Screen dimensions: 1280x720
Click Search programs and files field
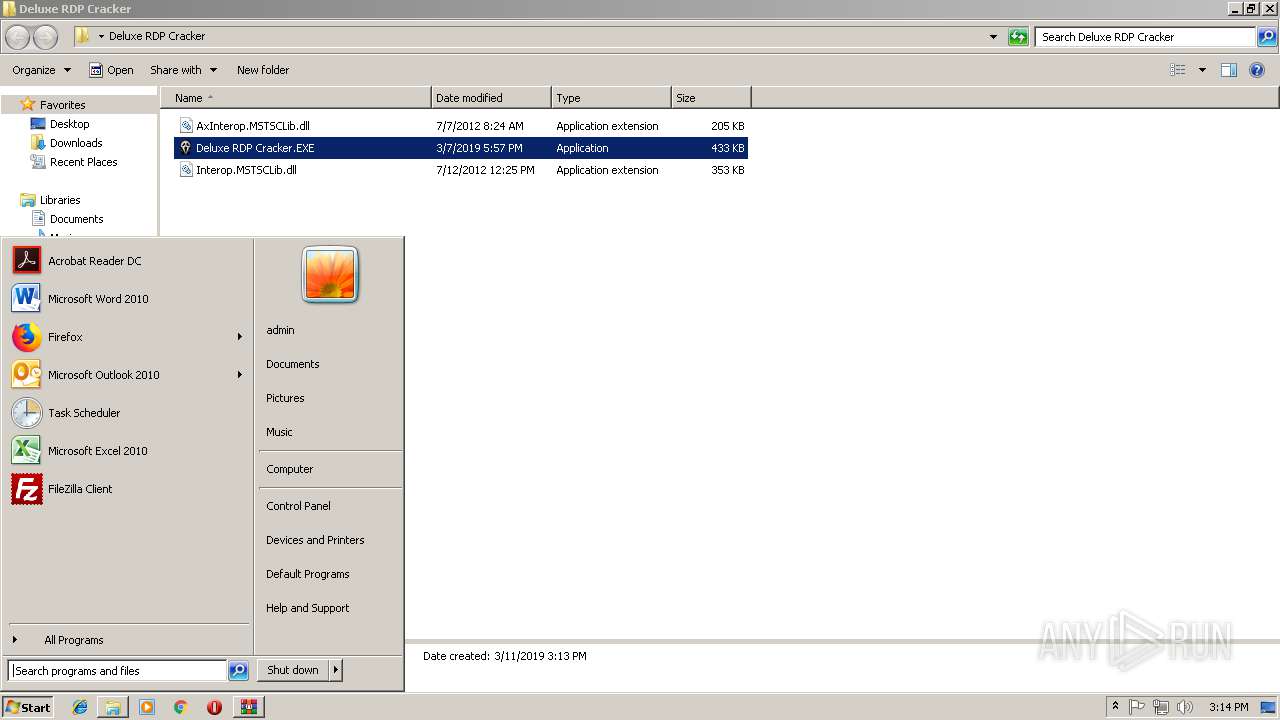[118, 671]
